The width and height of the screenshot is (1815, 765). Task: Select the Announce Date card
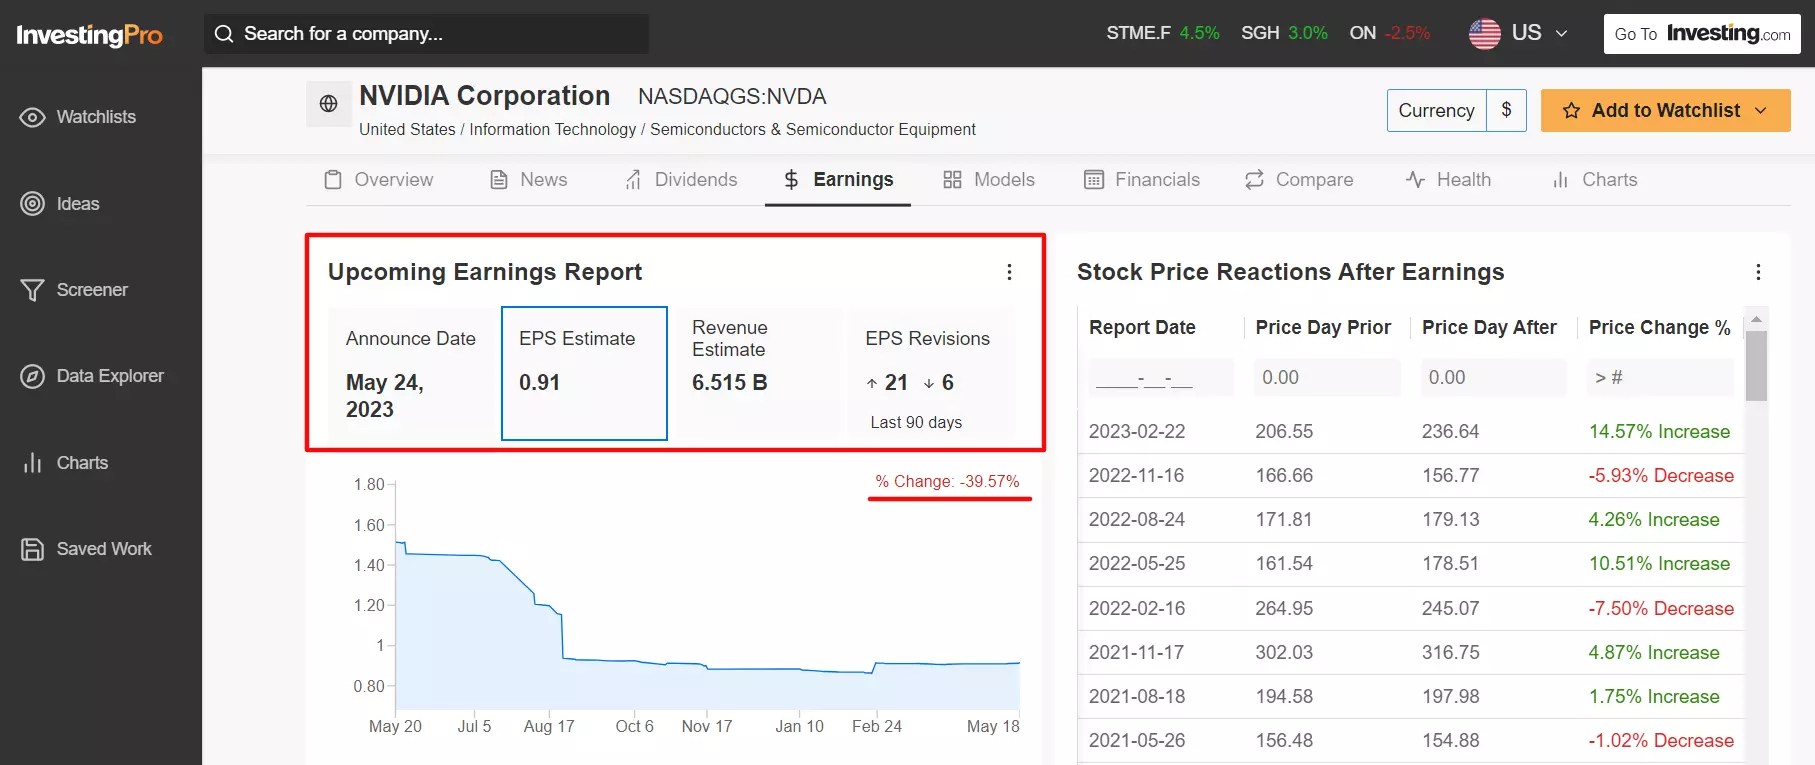coord(411,373)
